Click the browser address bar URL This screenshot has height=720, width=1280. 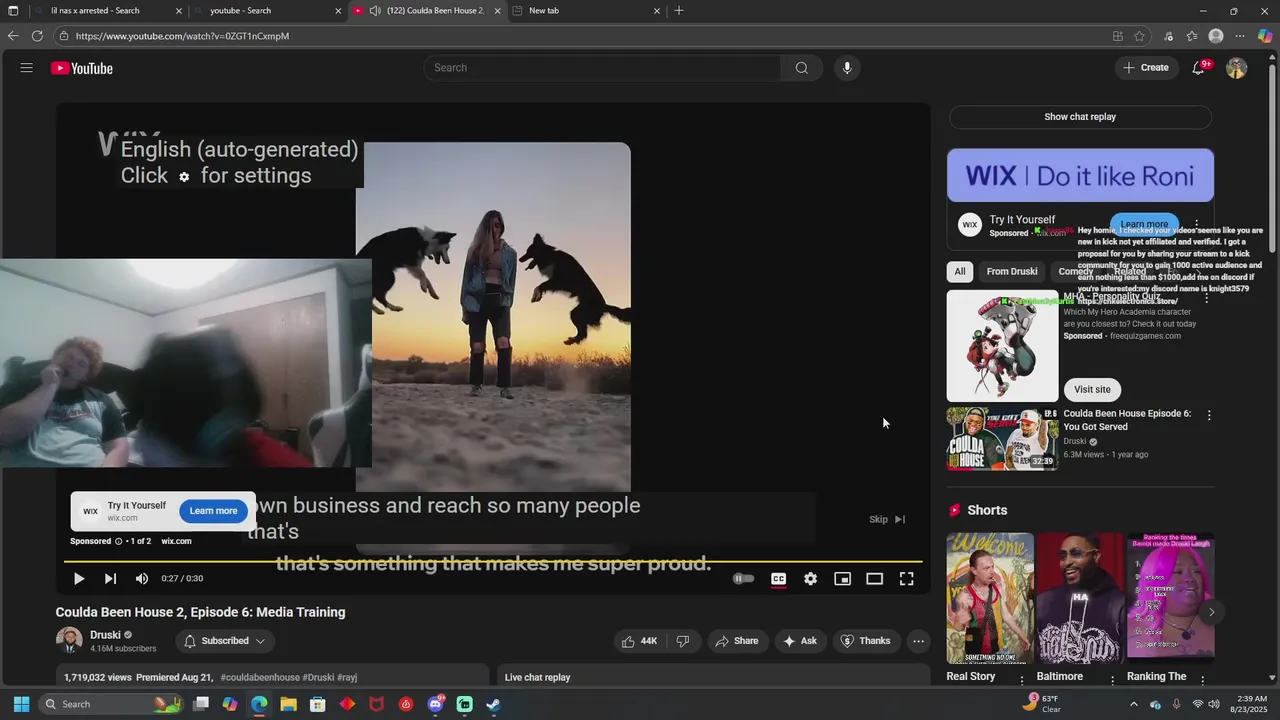pos(182,36)
